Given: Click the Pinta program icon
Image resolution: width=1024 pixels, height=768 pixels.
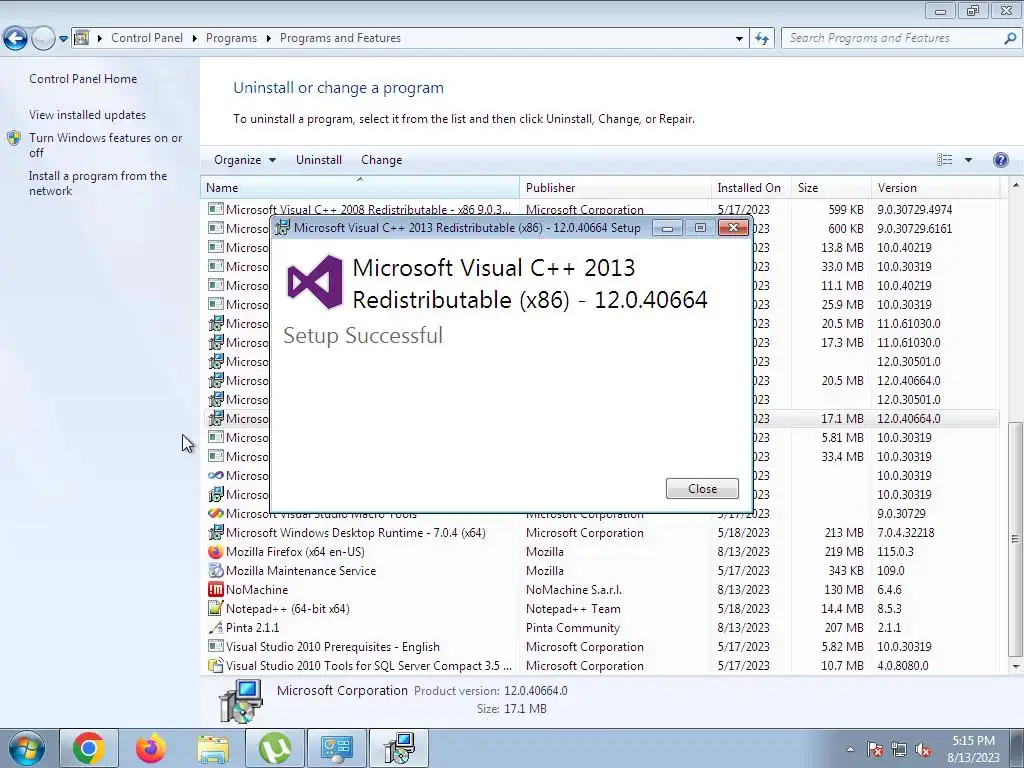Looking at the screenshot, I should click(216, 628).
